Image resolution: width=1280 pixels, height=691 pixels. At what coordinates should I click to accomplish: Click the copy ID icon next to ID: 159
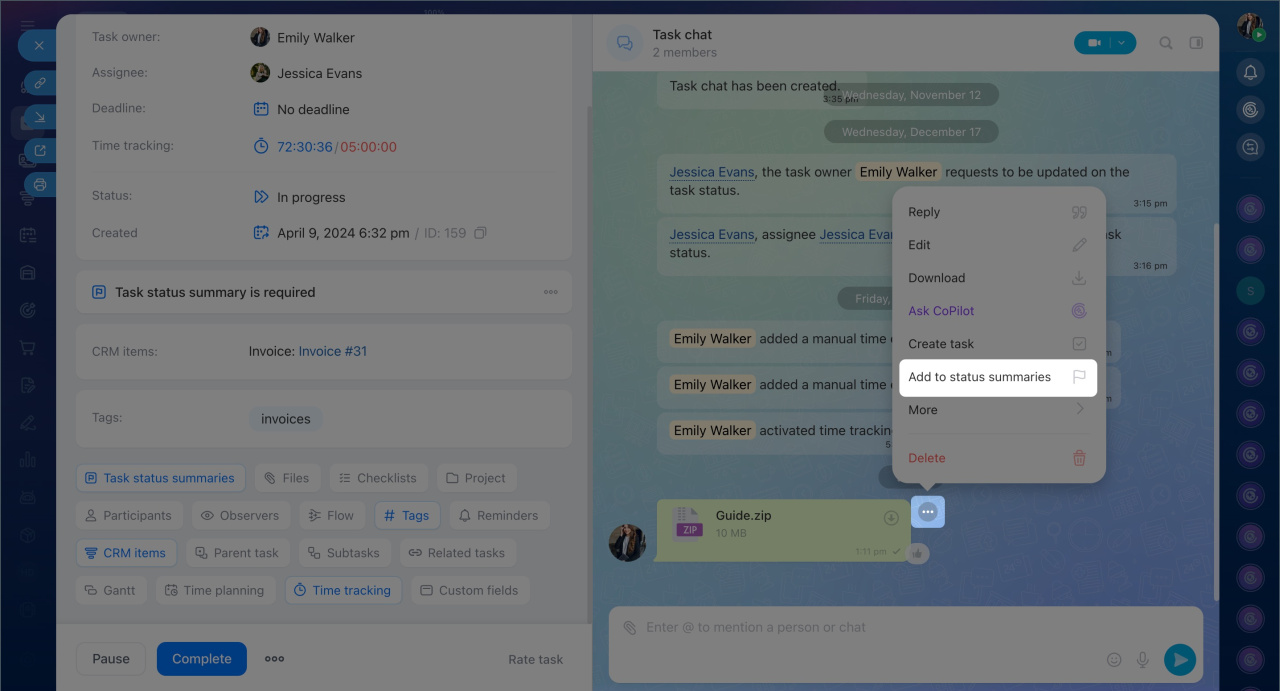[x=480, y=233]
